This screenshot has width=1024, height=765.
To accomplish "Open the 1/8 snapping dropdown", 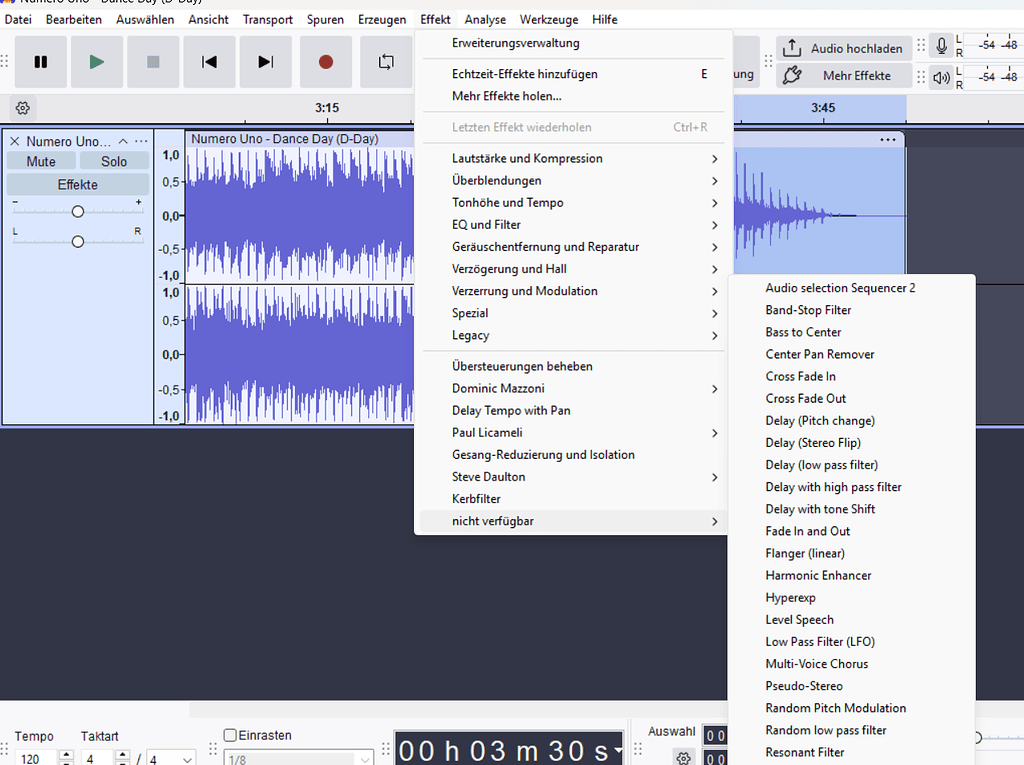I will coord(299,757).
